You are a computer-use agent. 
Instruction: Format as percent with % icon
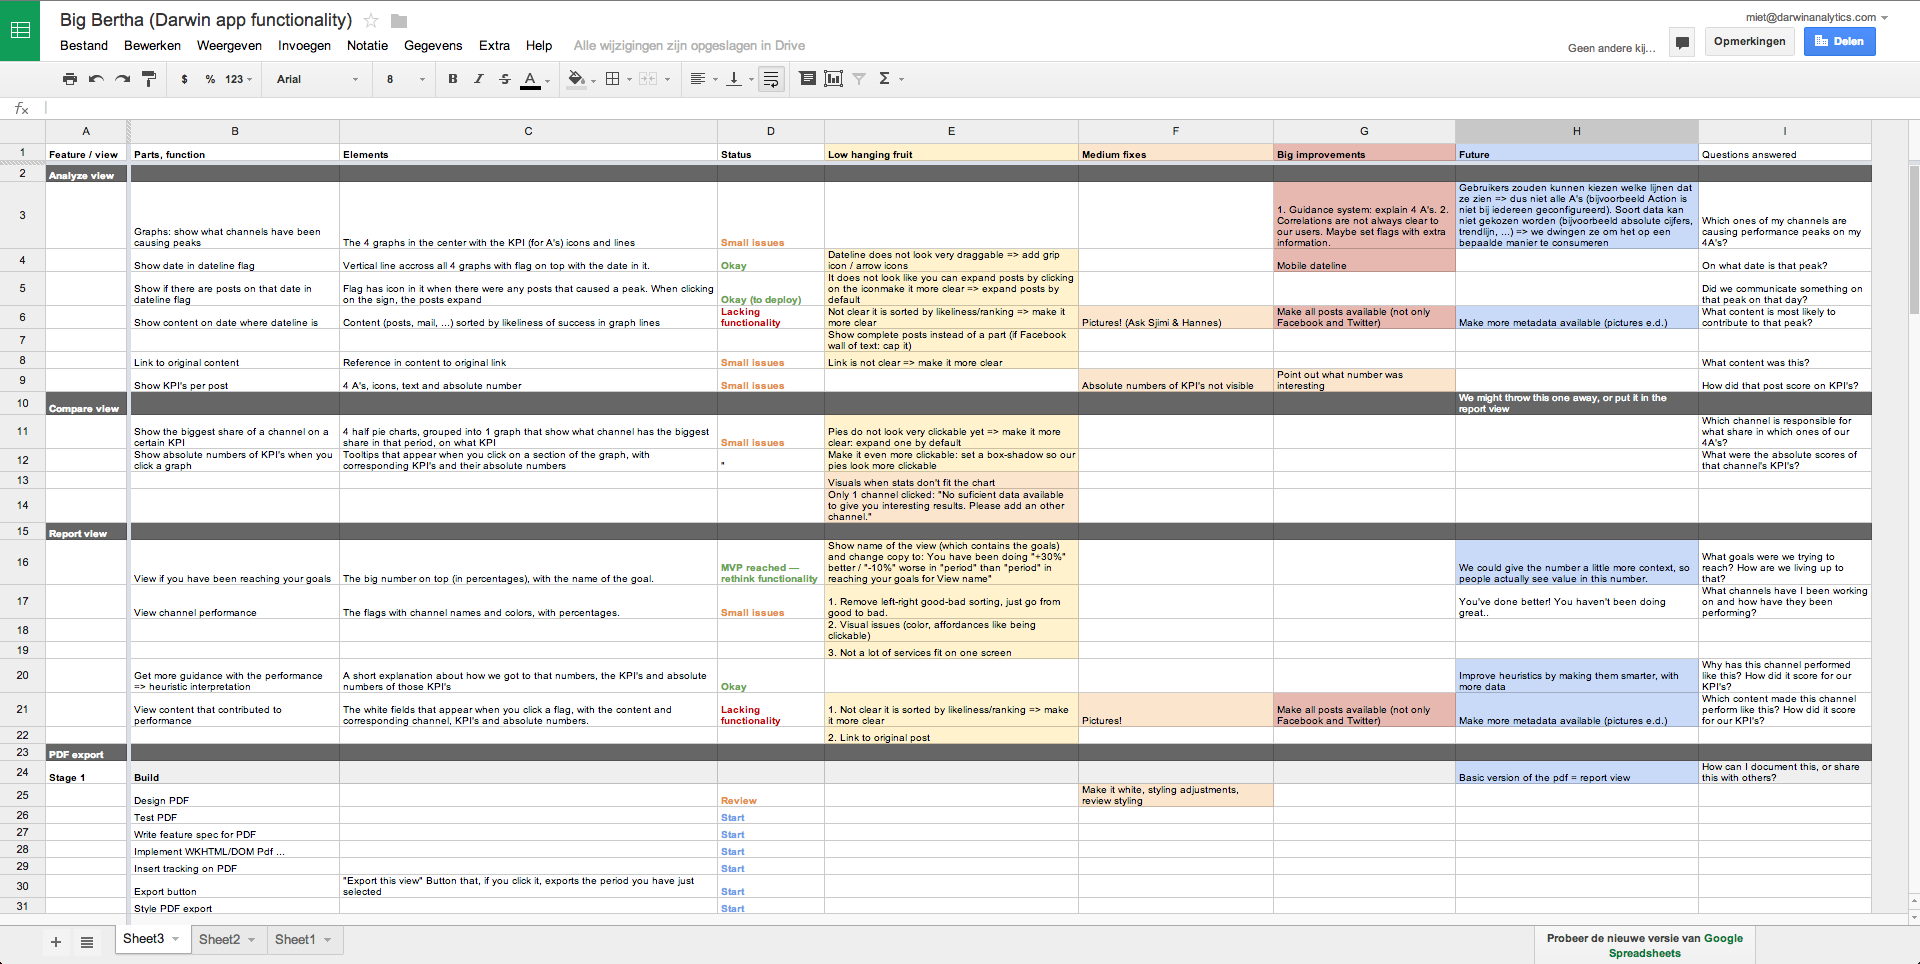210,79
